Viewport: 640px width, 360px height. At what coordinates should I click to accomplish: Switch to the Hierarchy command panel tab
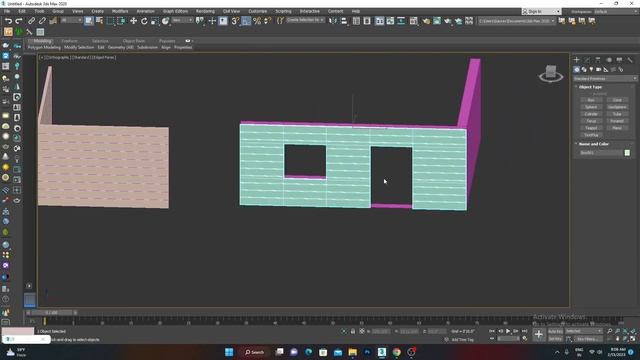tap(598, 60)
